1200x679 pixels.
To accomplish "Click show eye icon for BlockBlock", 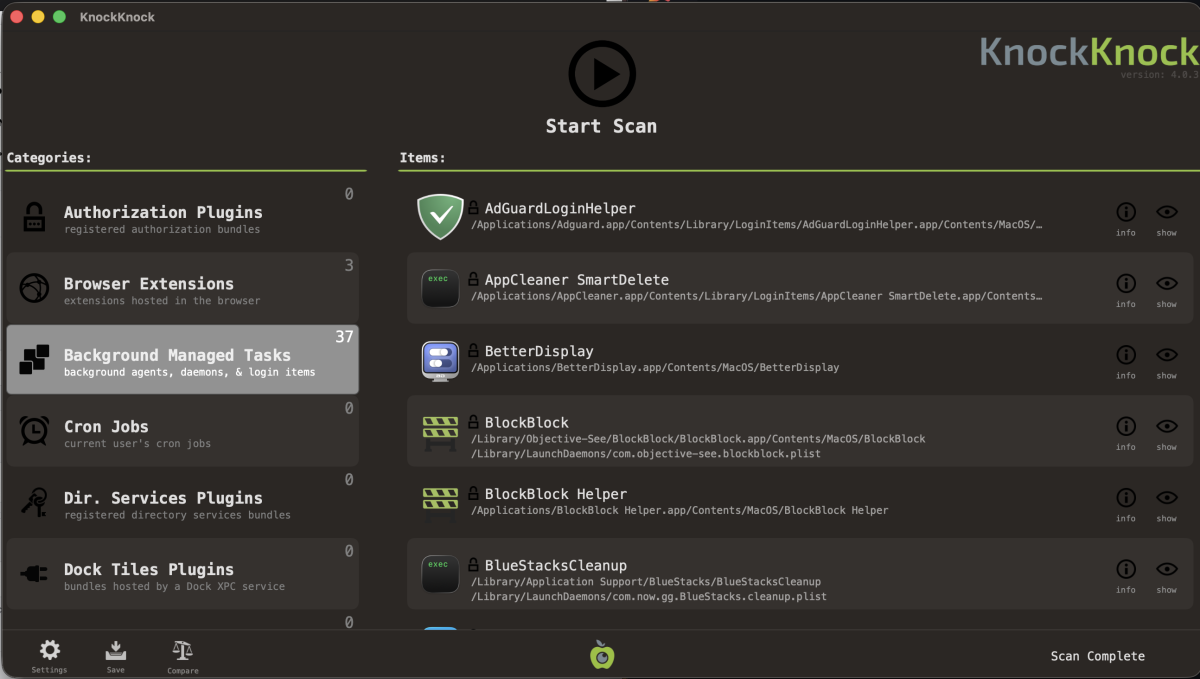I will click(x=1167, y=426).
